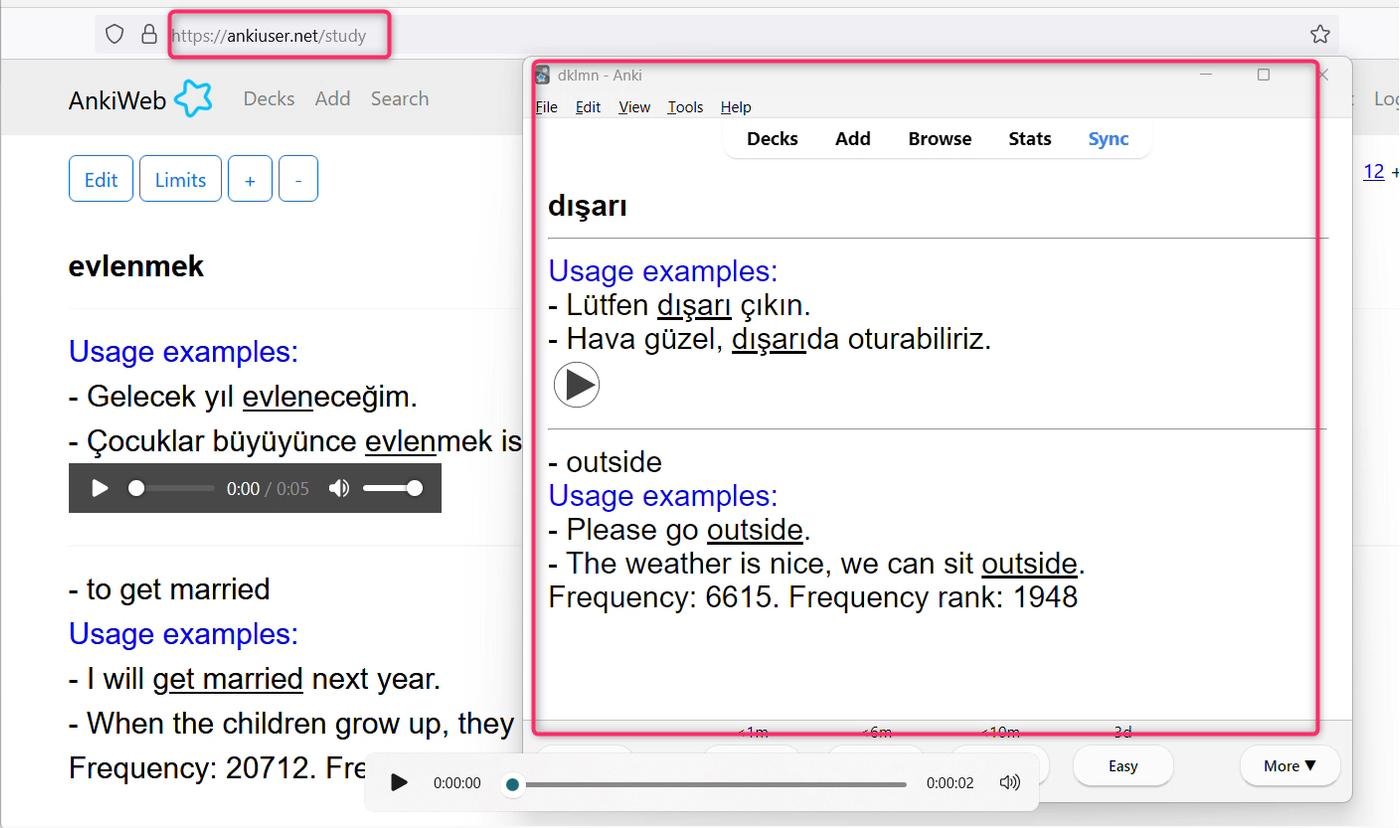Image resolution: width=1400 pixels, height=828 pixels.
Task: Open the View menu
Action: click(x=634, y=107)
